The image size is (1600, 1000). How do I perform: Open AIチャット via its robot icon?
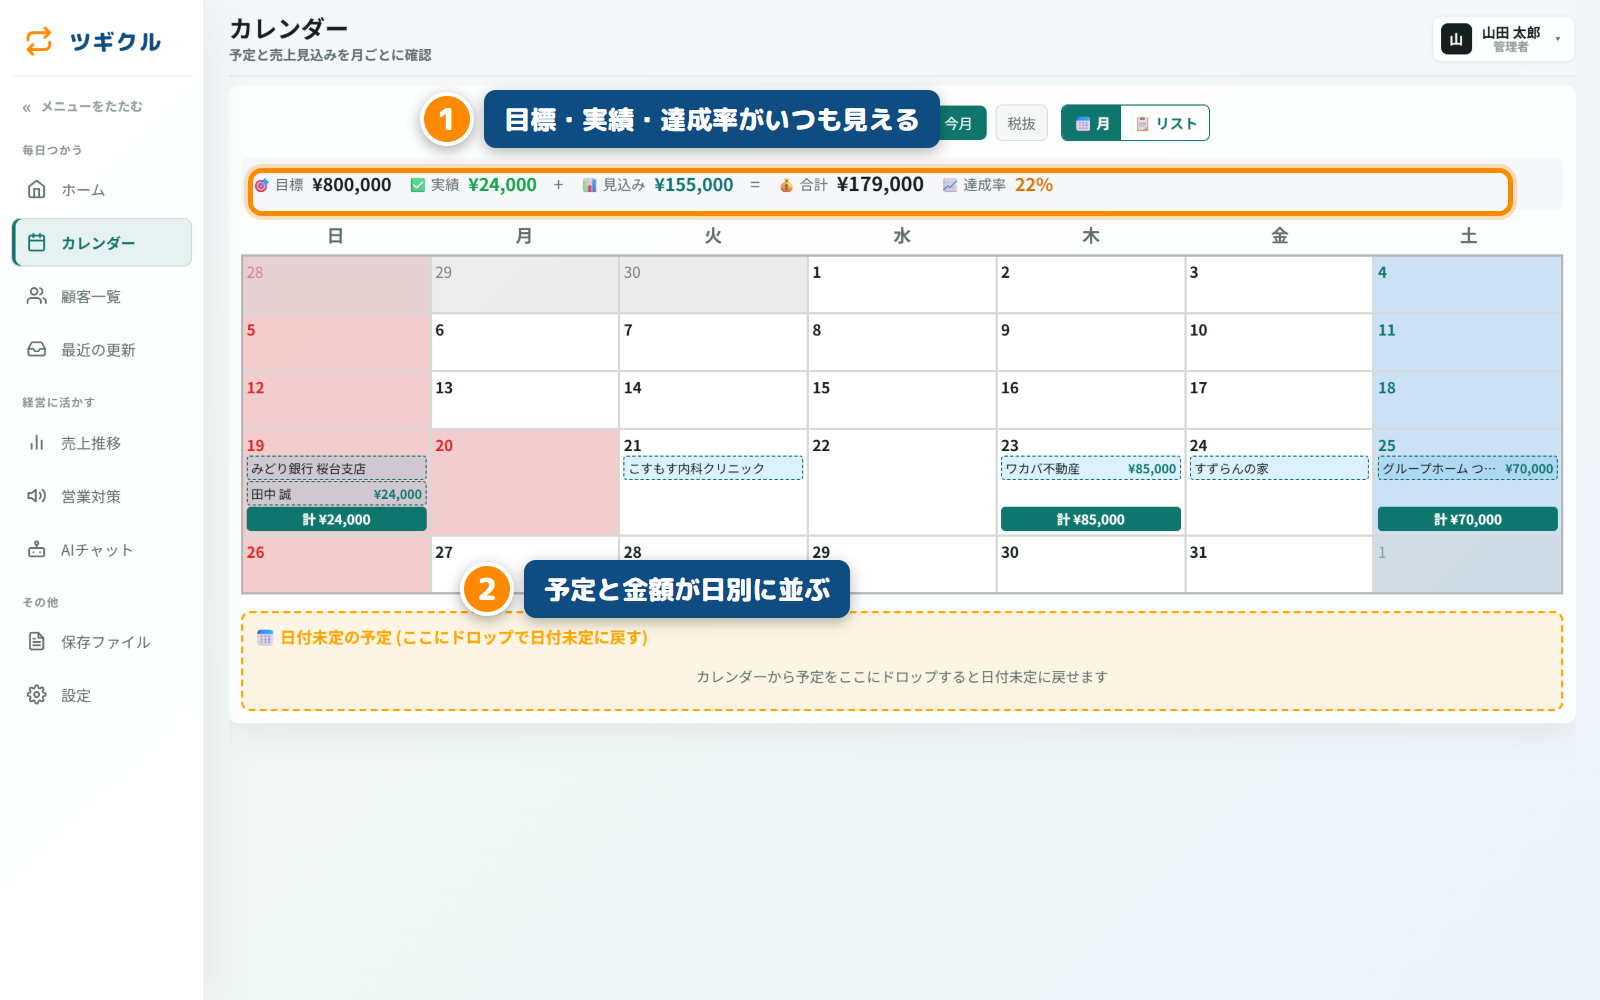37,549
